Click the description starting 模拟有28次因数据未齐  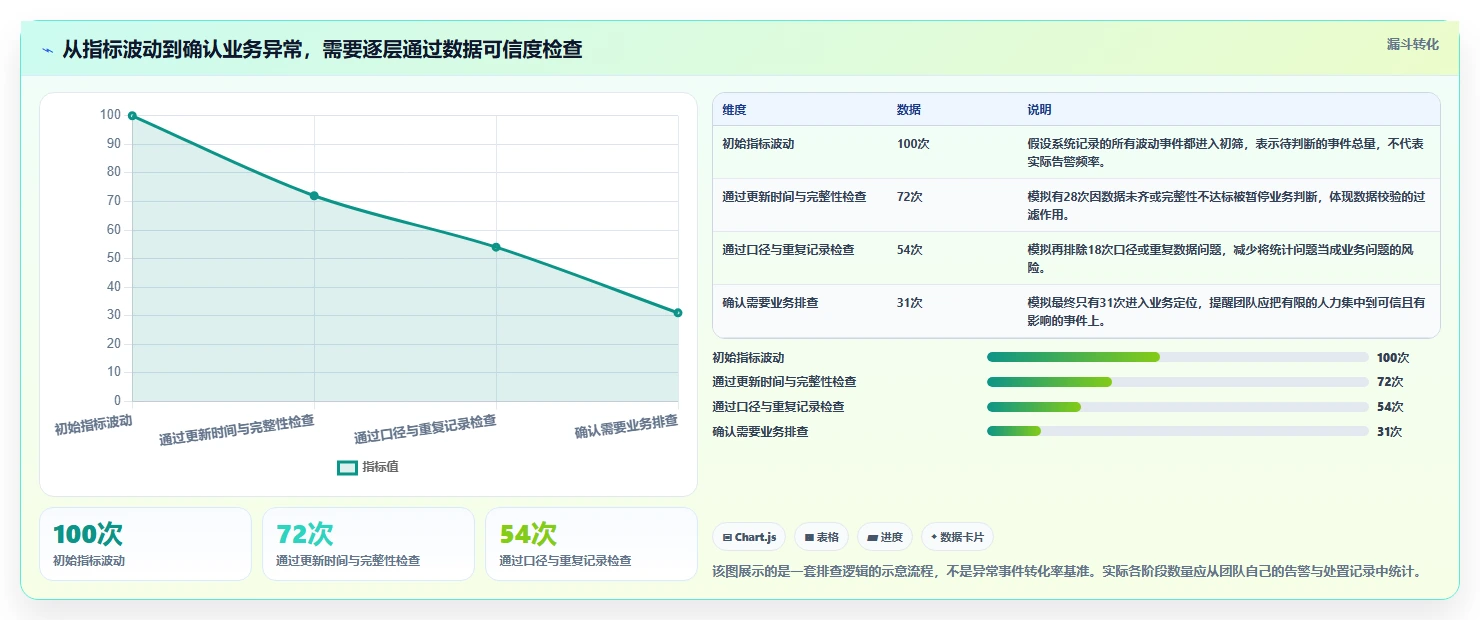click(1227, 205)
